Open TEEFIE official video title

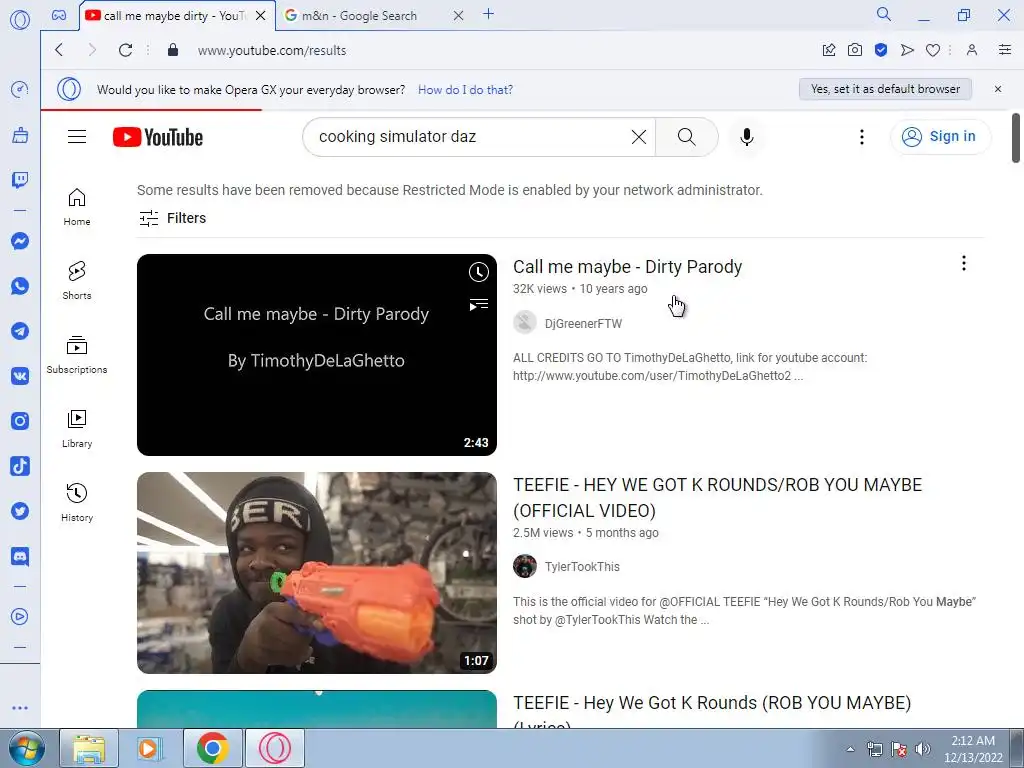(x=717, y=497)
